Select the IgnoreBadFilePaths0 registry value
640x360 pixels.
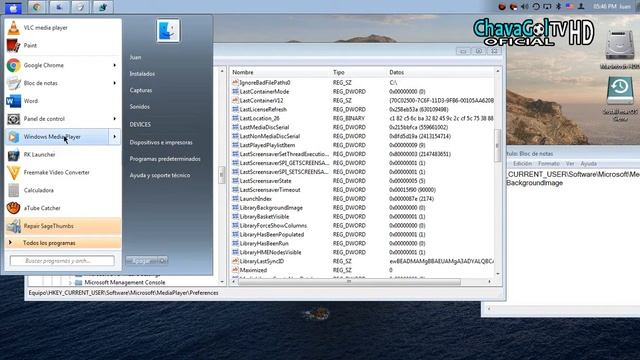coord(264,82)
